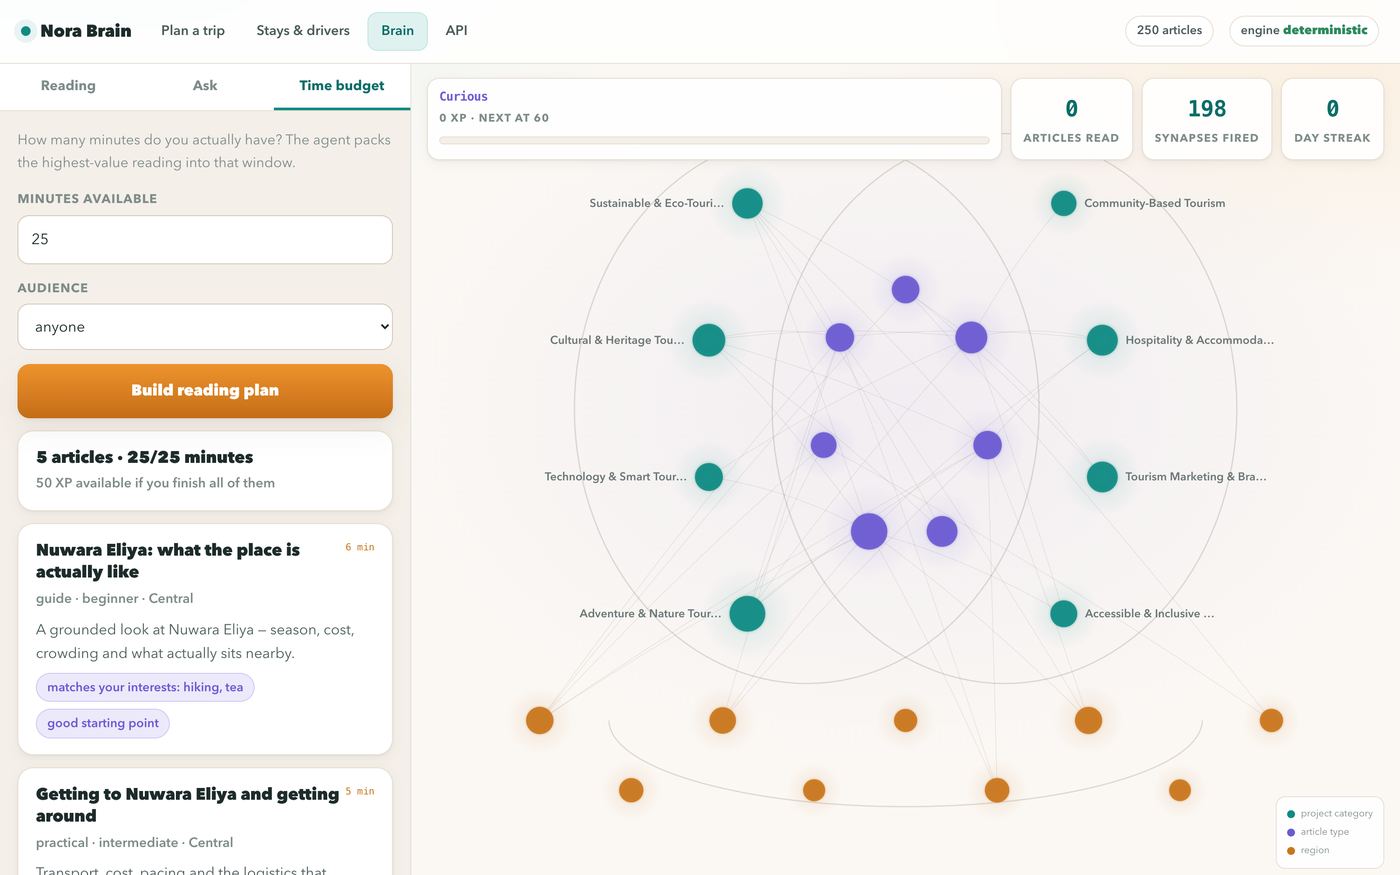This screenshot has height=875, width=1400.
Task: Open the Plan a trip page
Action: pyautogui.click(x=193, y=31)
